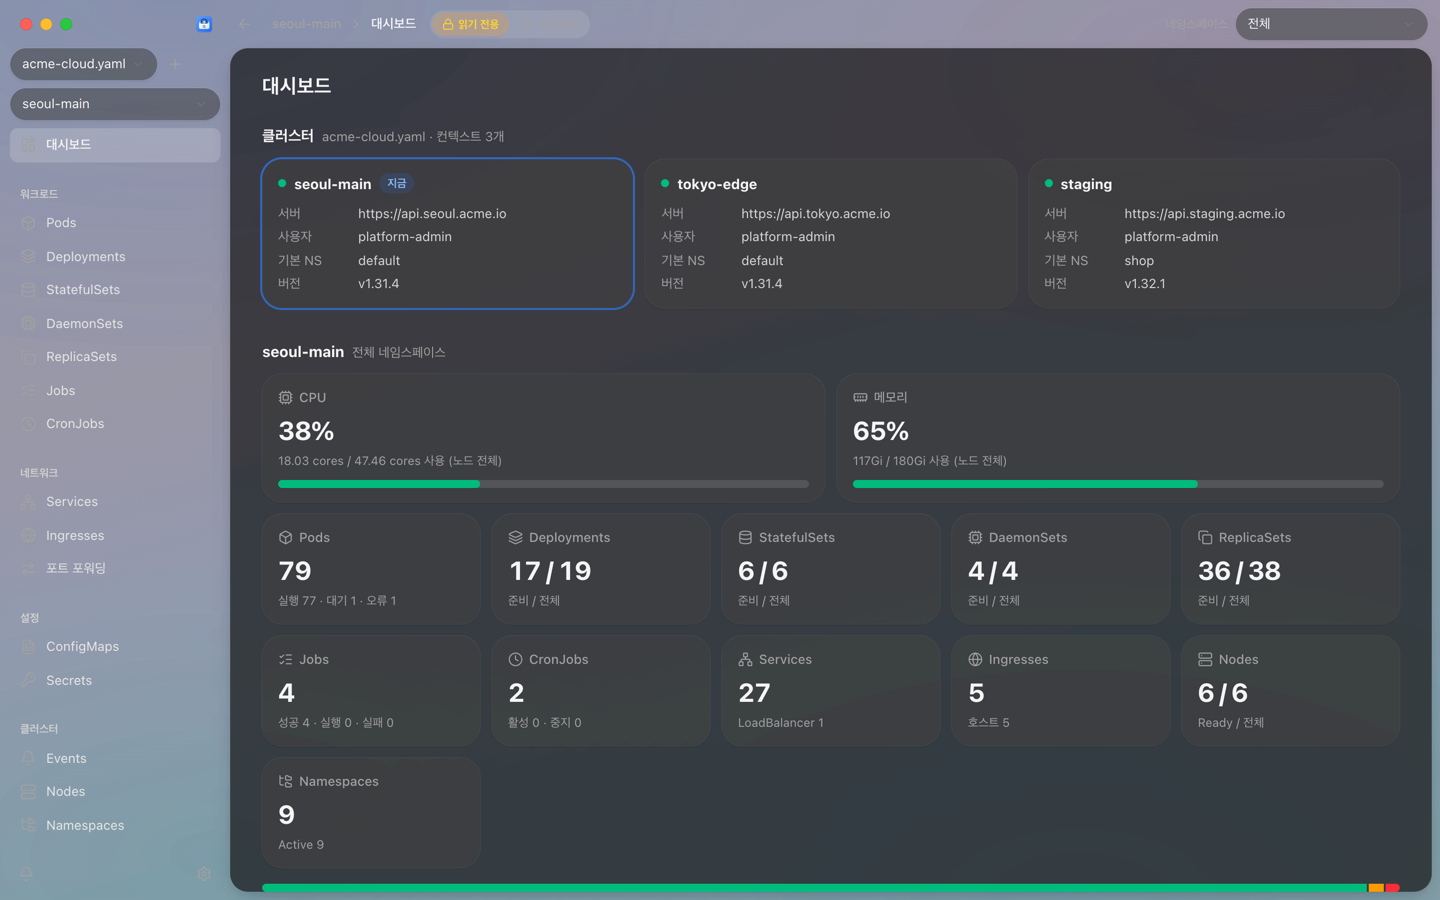Click the DaemonSets icon in the sidebar
Screen dimensions: 1440x900
pos(28,324)
